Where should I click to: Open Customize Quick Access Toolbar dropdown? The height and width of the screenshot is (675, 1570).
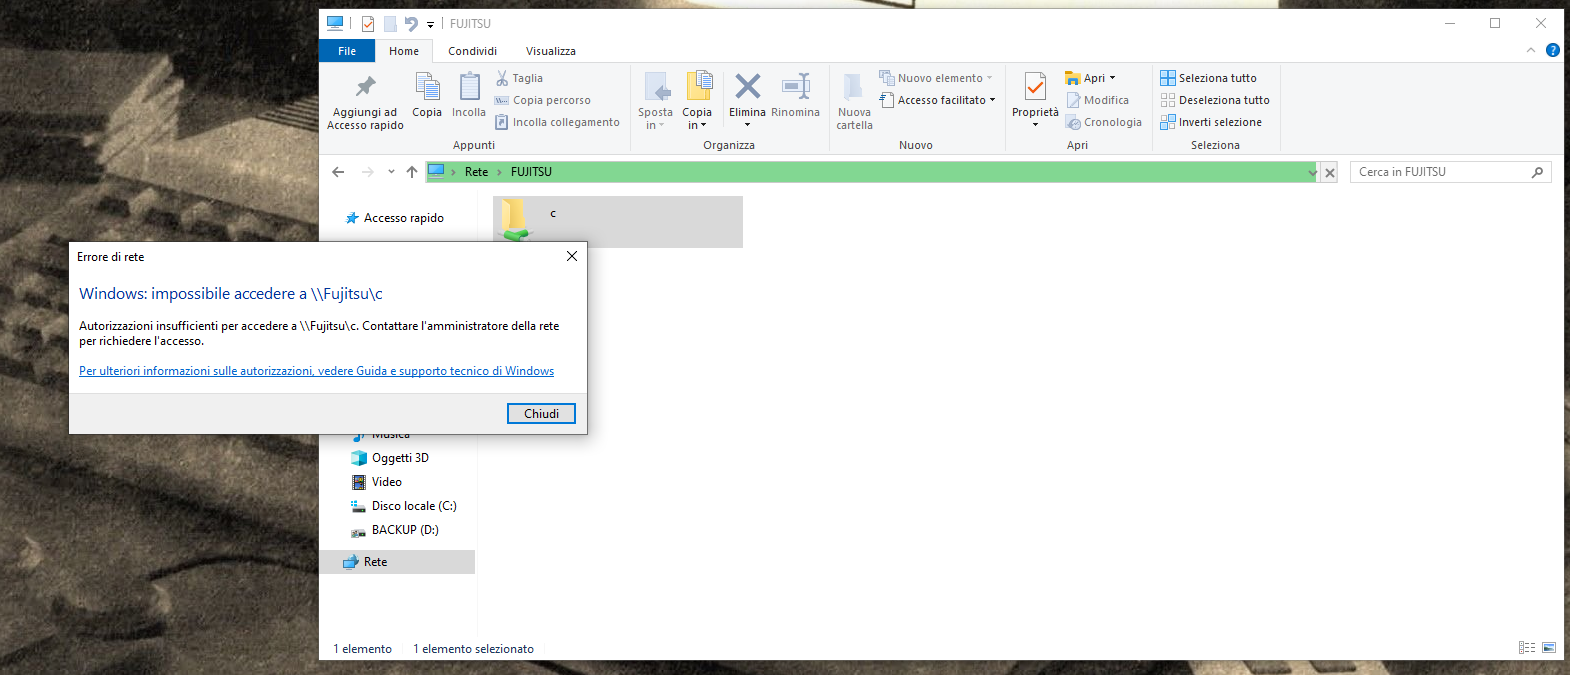tap(431, 25)
